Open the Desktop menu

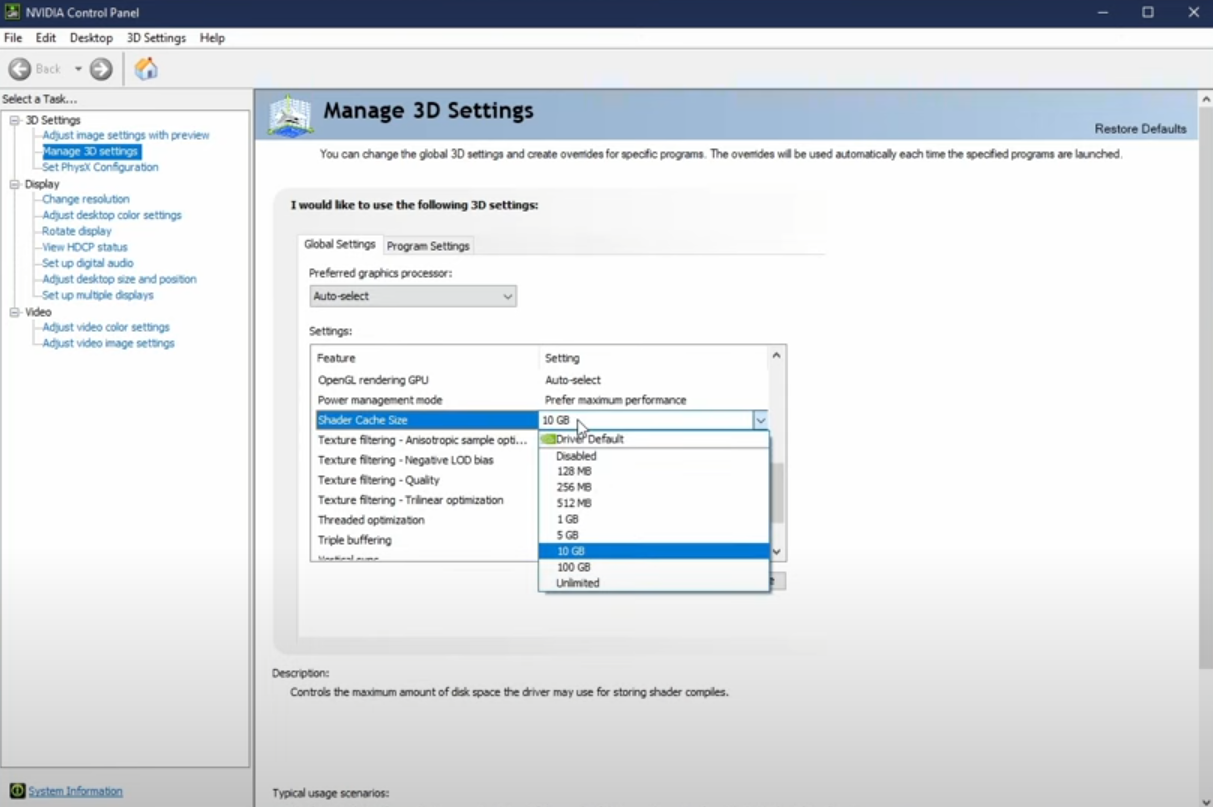[x=91, y=38]
